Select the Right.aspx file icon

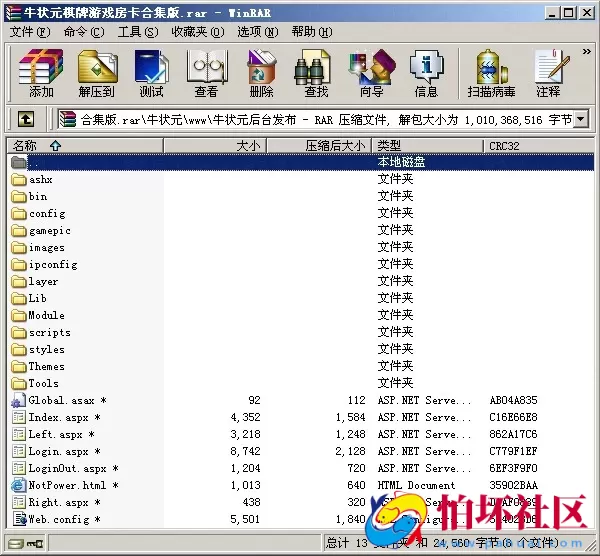[18, 502]
